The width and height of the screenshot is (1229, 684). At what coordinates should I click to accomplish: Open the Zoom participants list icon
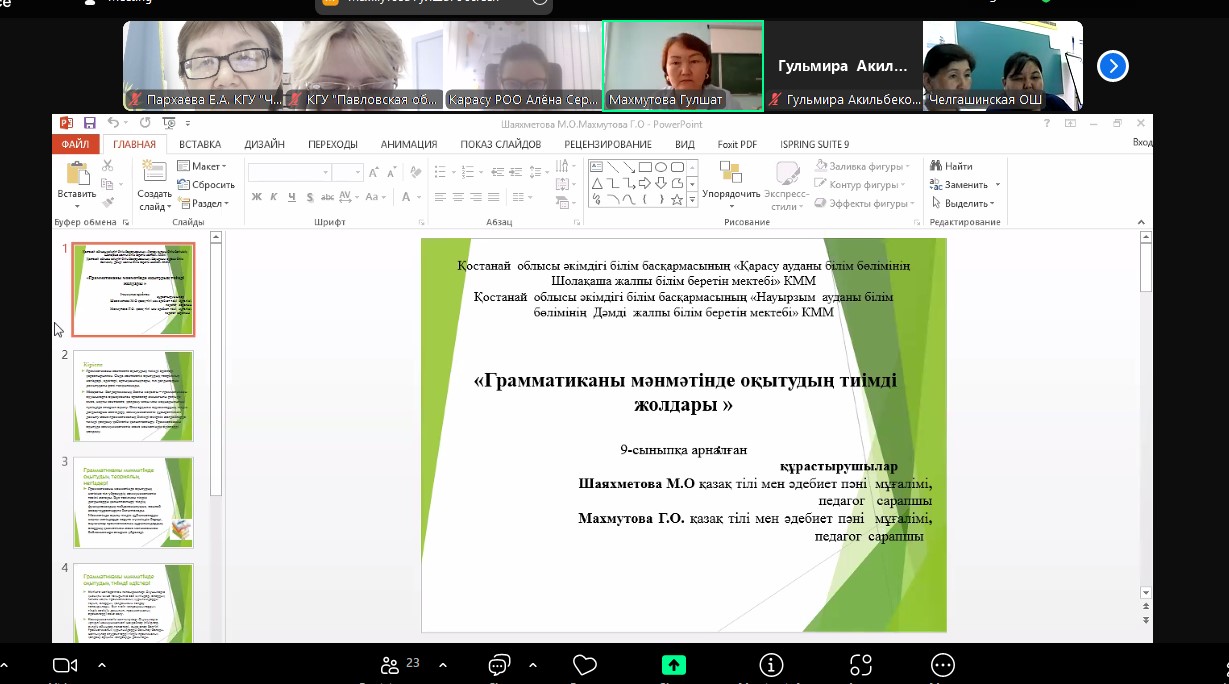point(391,665)
